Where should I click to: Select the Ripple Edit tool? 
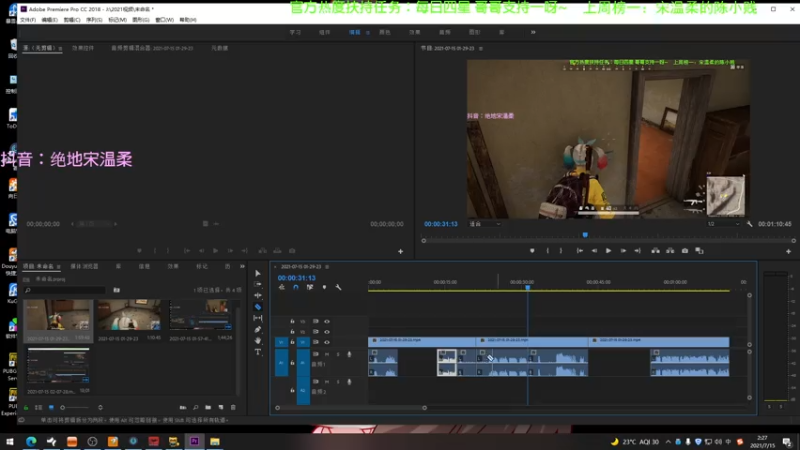tap(258, 295)
